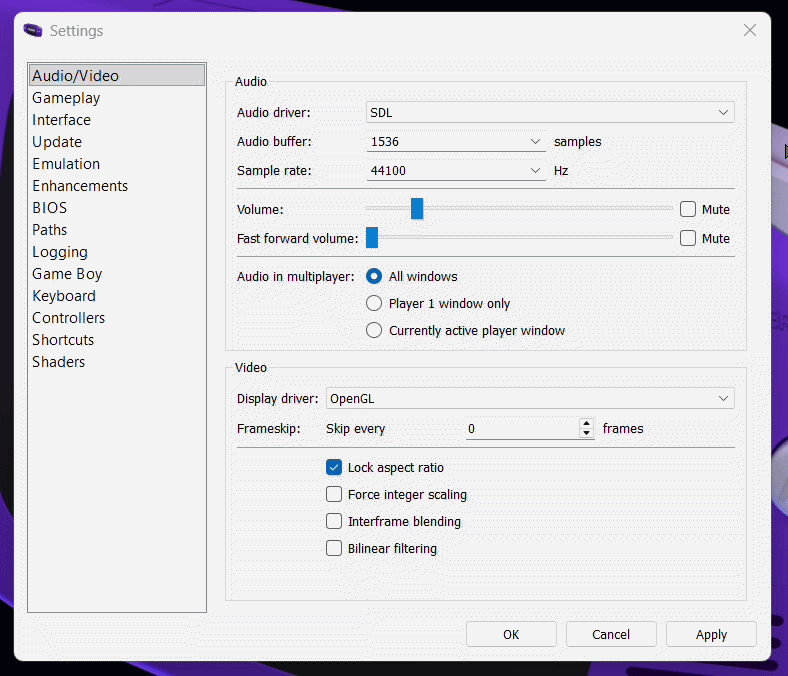This screenshot has height=676, width=788.
Task: Switch to the Update settings page
Action: [x=117, y=142]
